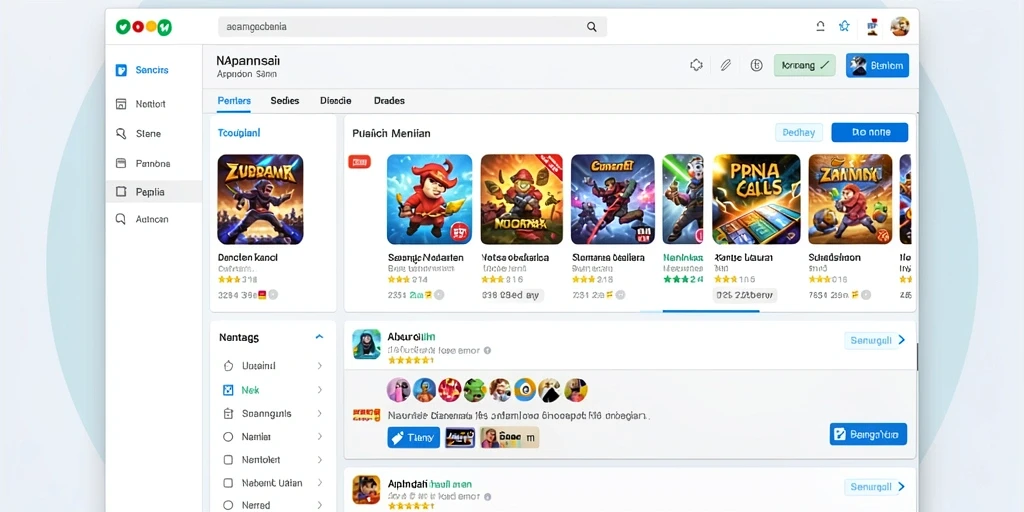This screenshot has width=1024, height=512.
Task: Click the search magnifier icon in the search bar
Action: (592, 27)
